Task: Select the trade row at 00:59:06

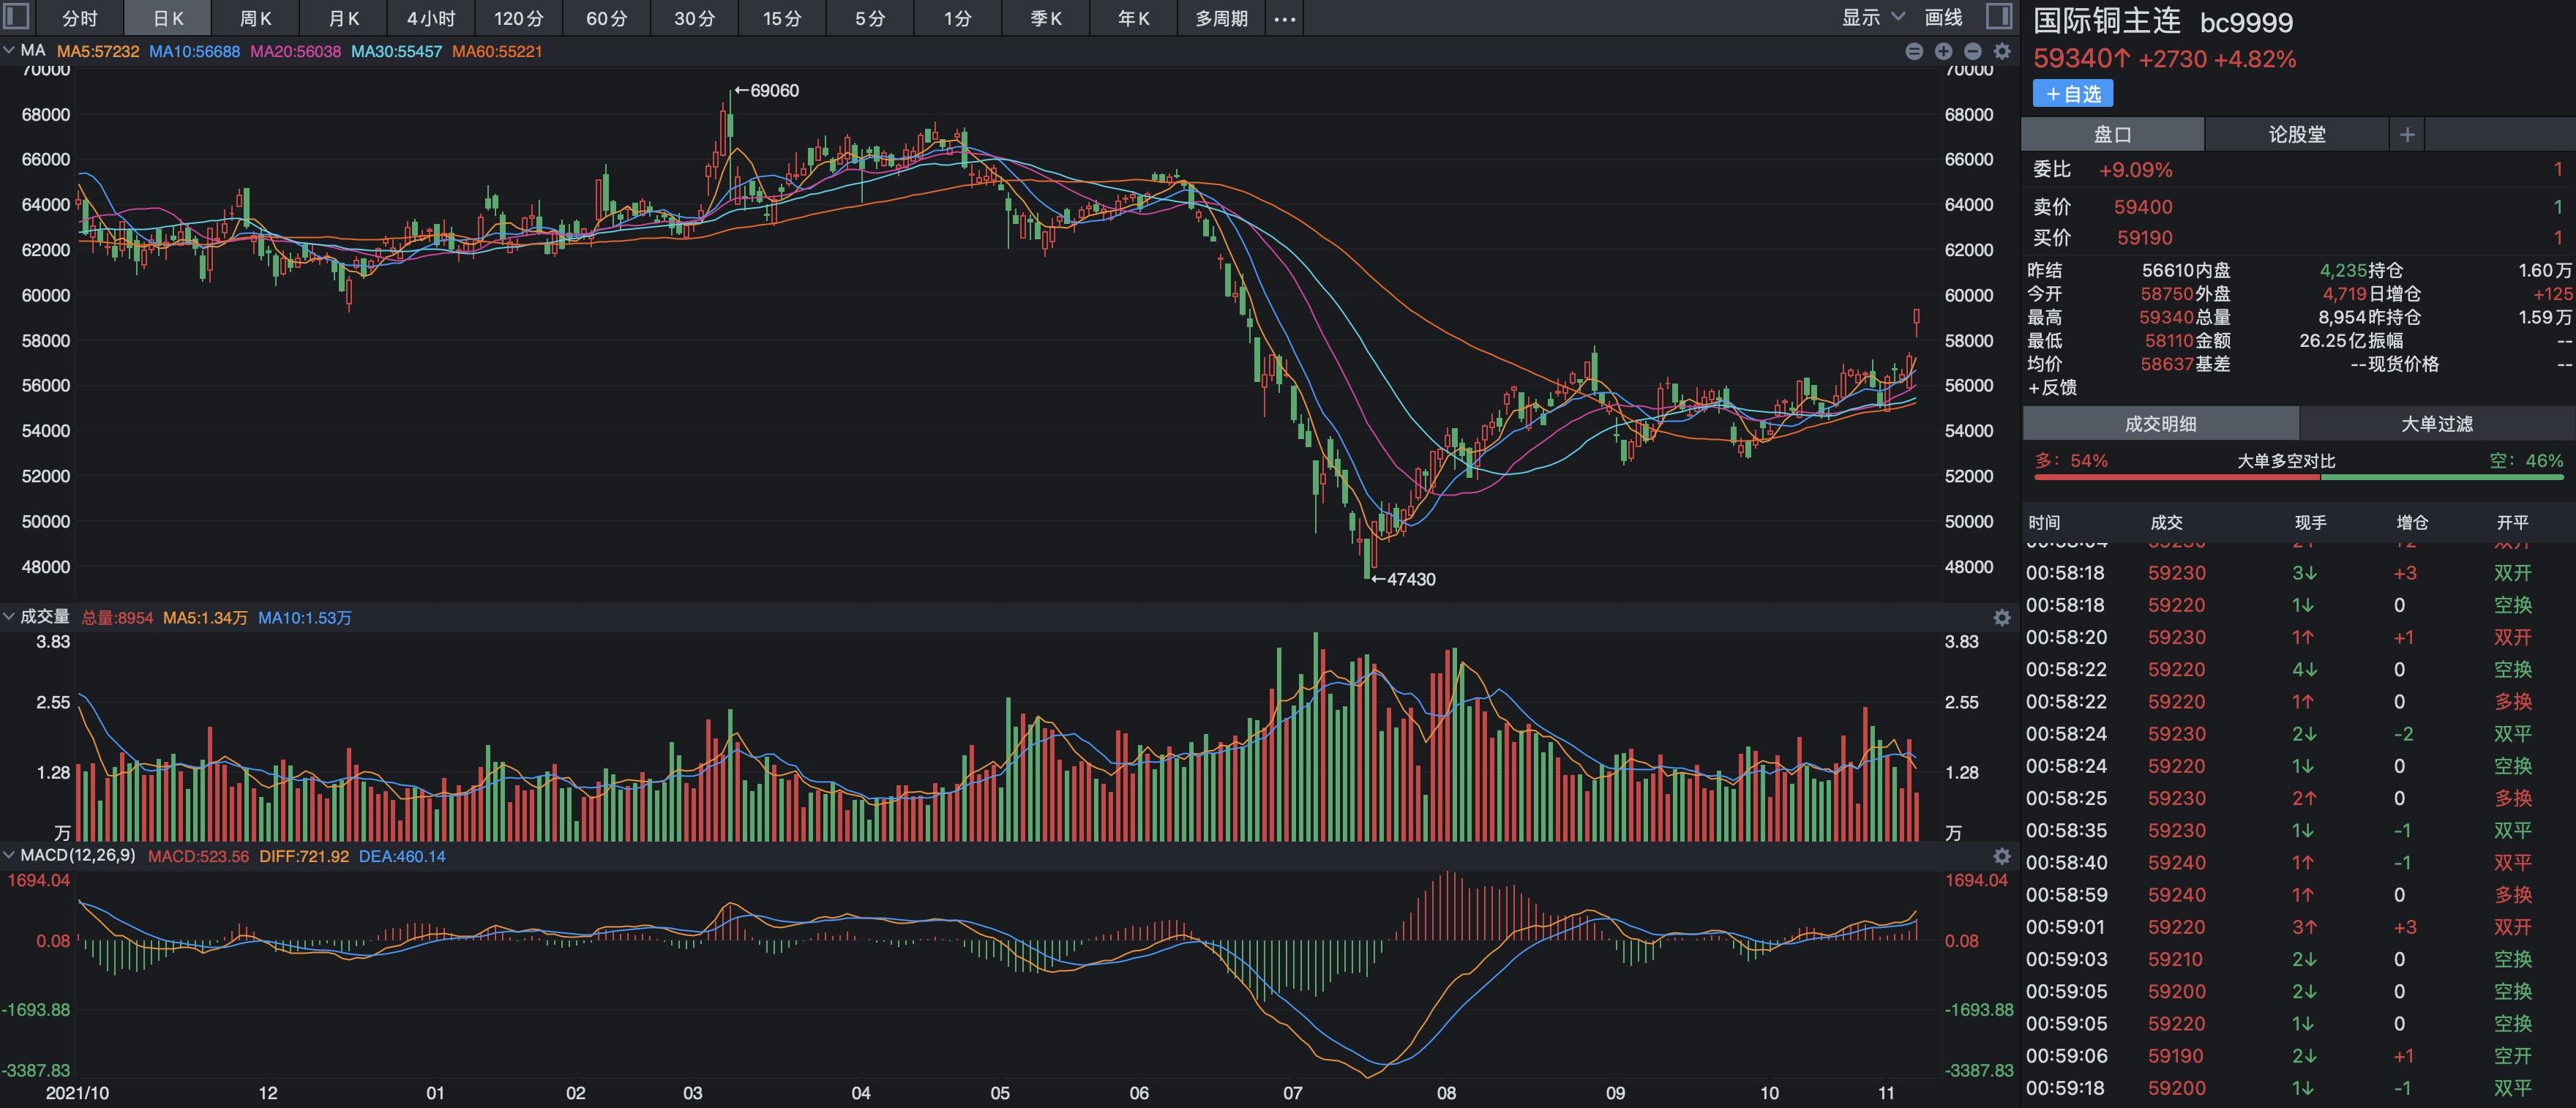Action: coord(2298,1056)
